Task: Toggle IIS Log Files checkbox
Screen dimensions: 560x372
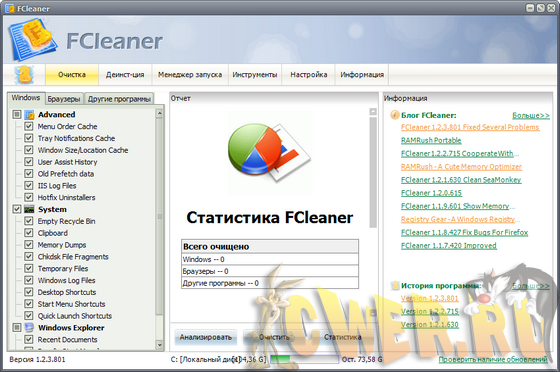Action: click(x=29, y=185)
